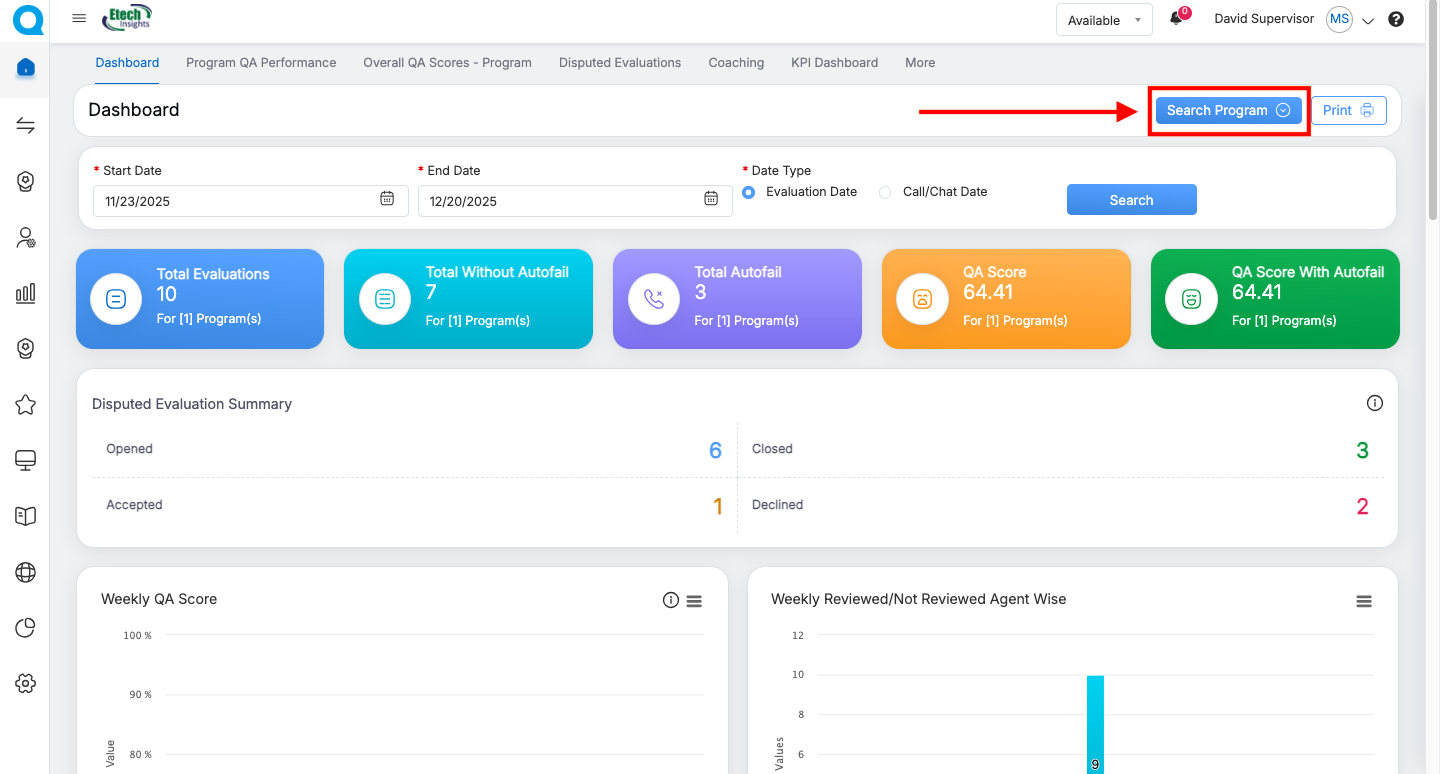Open the Weekly QA Score chart menu

[694, 600]
